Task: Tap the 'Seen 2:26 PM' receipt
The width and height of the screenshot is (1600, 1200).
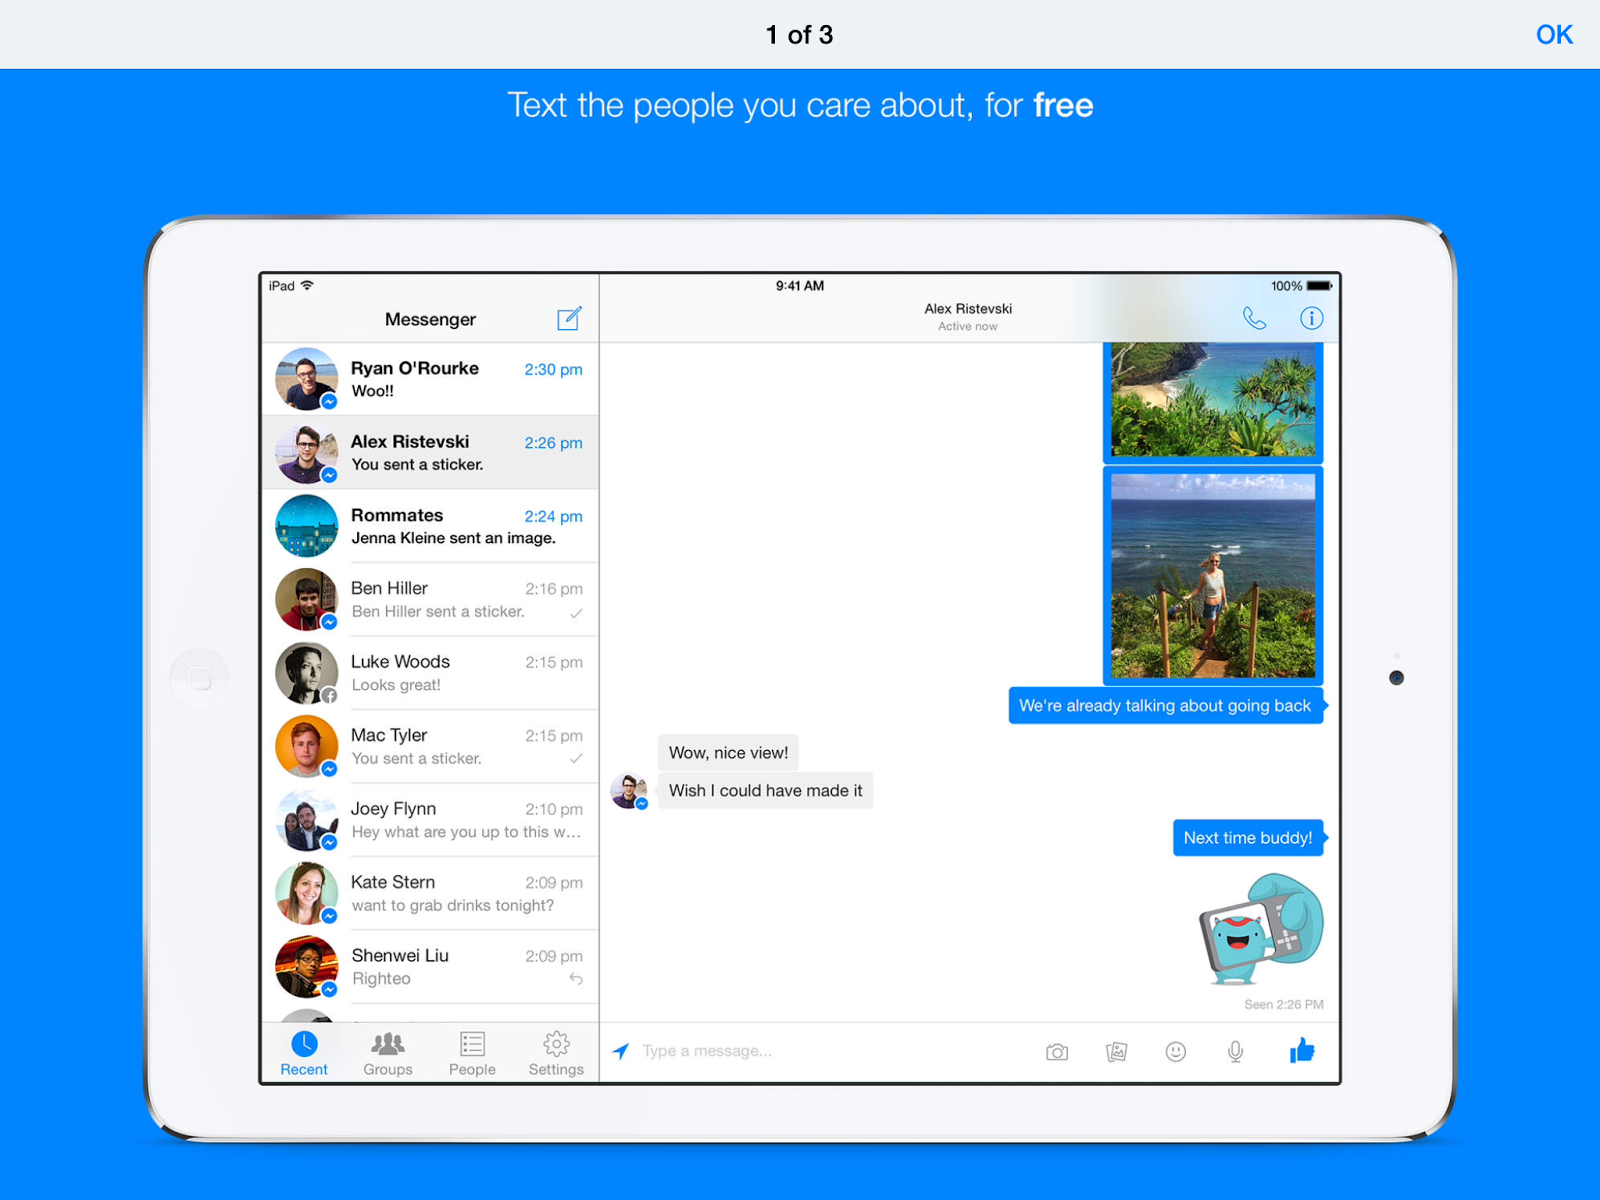Action: click(x=1283, y=1004)
